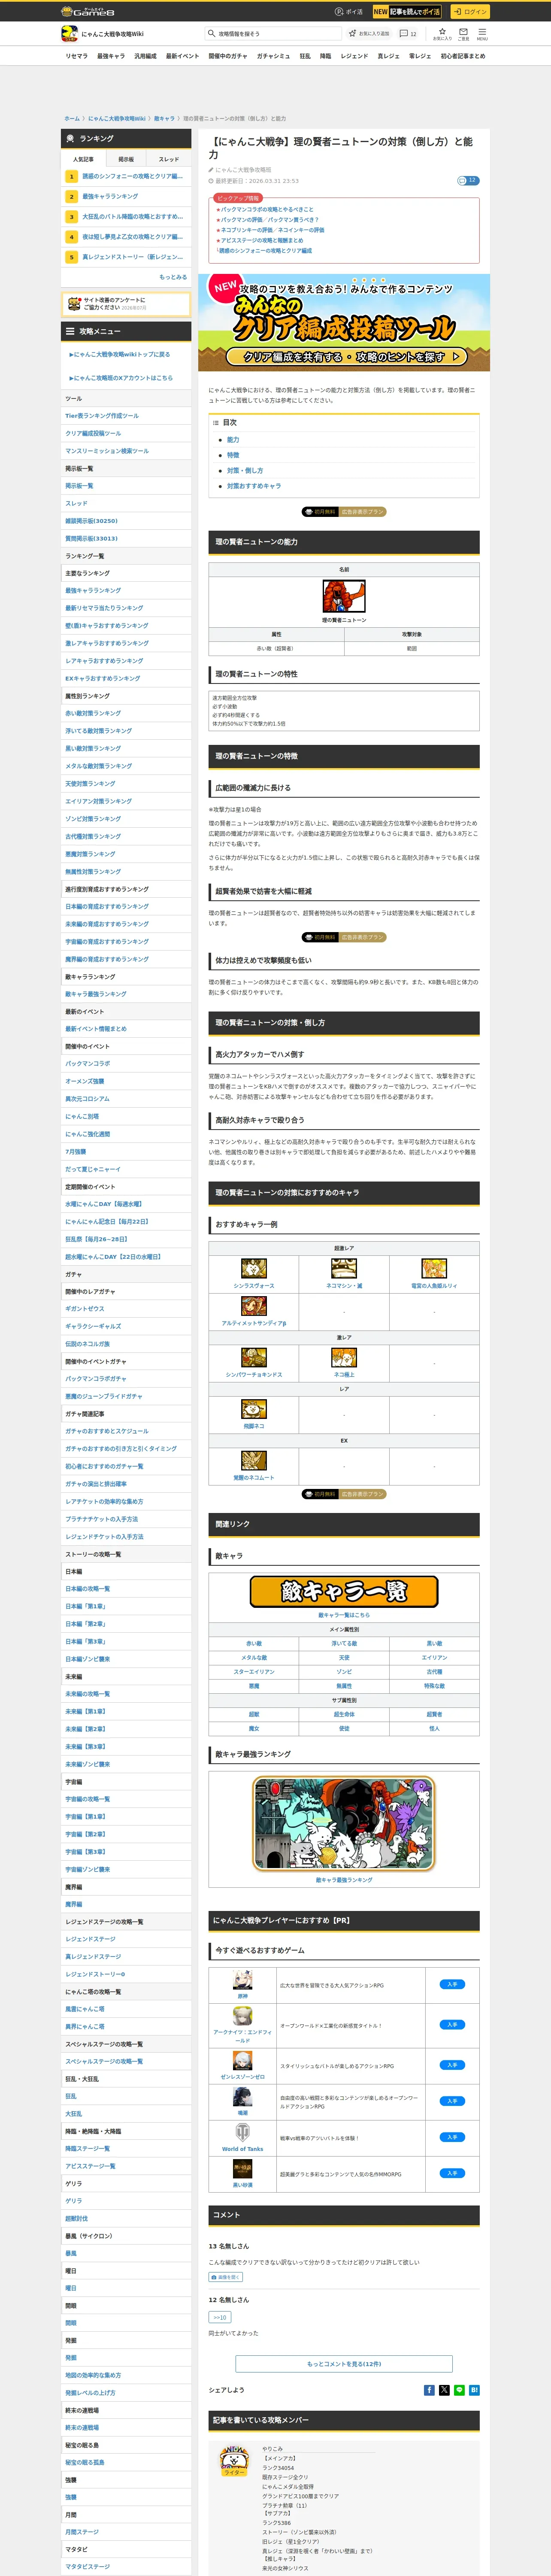Viewport: 551px width, 2576px height.
Task: Switch to the スレッド ranking tab
Action: pos(169,159)
